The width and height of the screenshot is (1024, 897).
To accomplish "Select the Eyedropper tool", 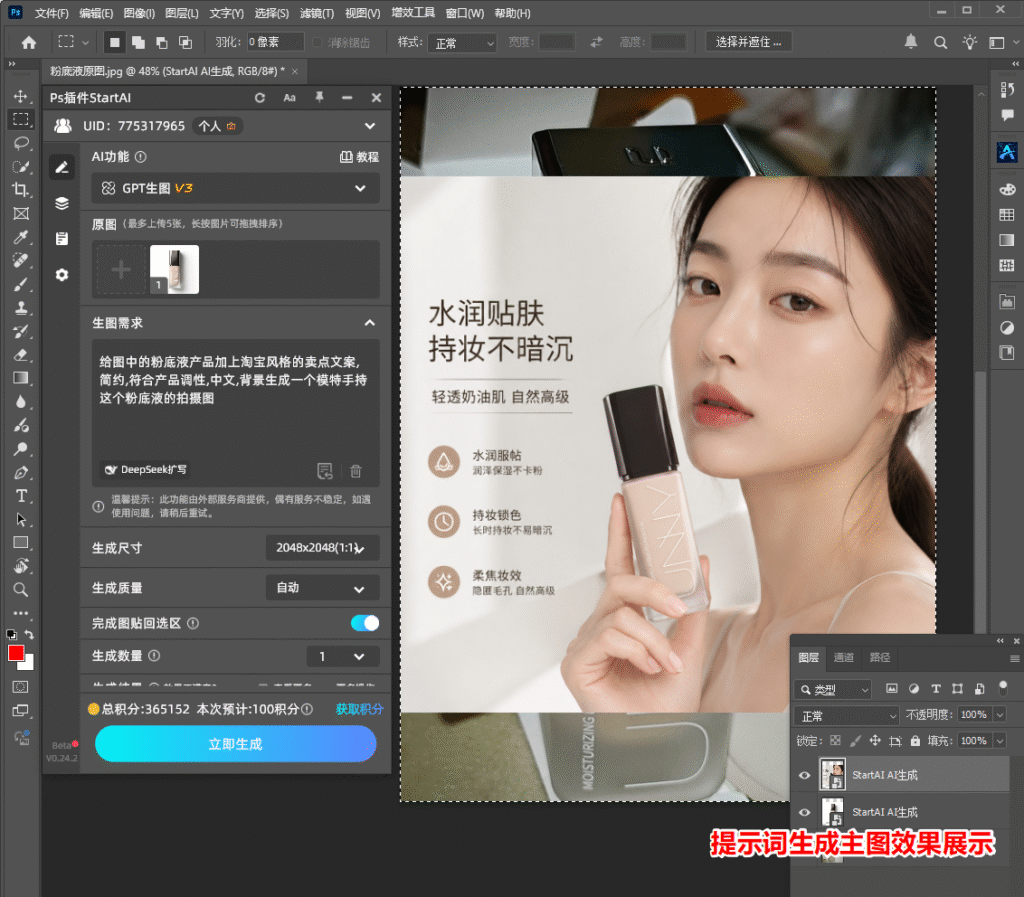I will 21,237.
